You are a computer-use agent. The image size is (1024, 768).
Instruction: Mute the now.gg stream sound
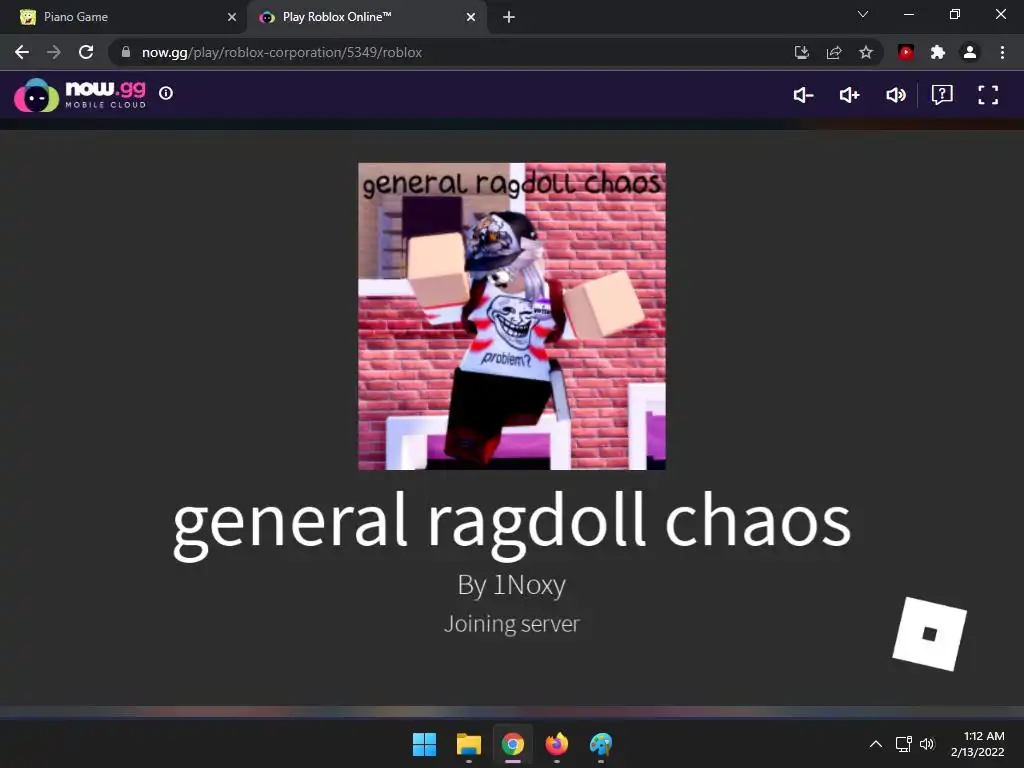click(x=895, y=95)
